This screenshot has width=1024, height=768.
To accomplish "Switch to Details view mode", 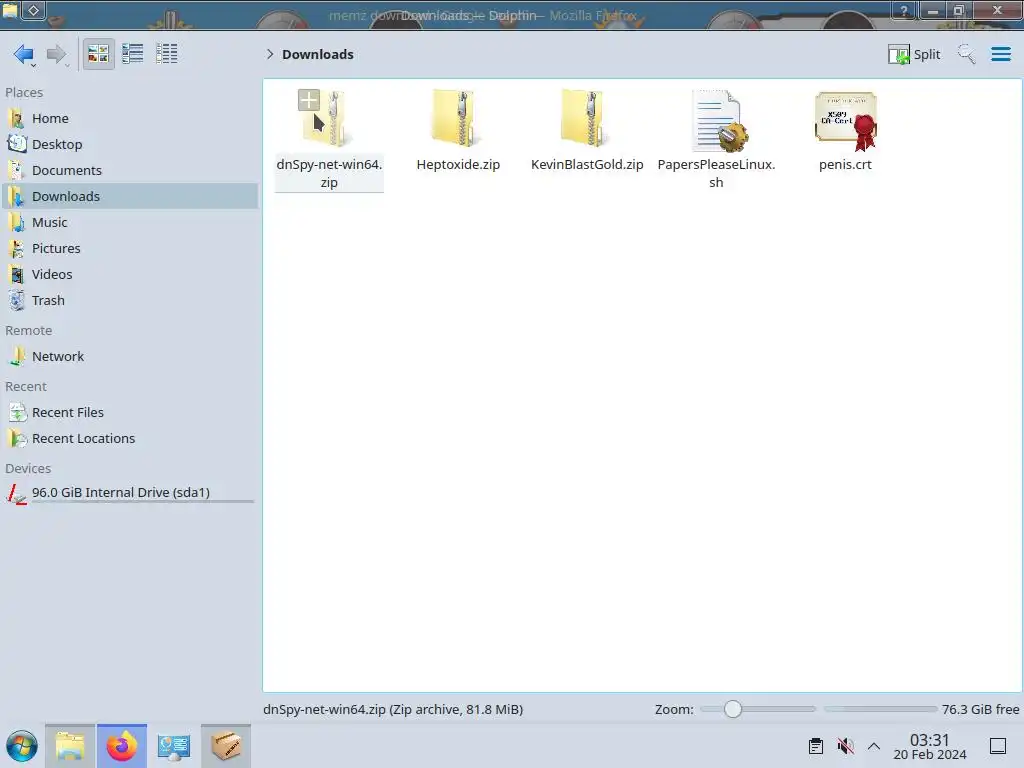I will [x=167, y=54].
